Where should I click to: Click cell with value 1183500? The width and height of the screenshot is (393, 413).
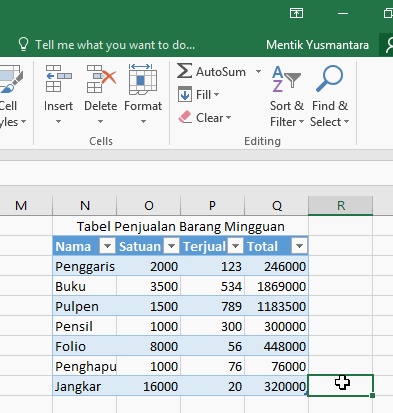tap(276, 306)
